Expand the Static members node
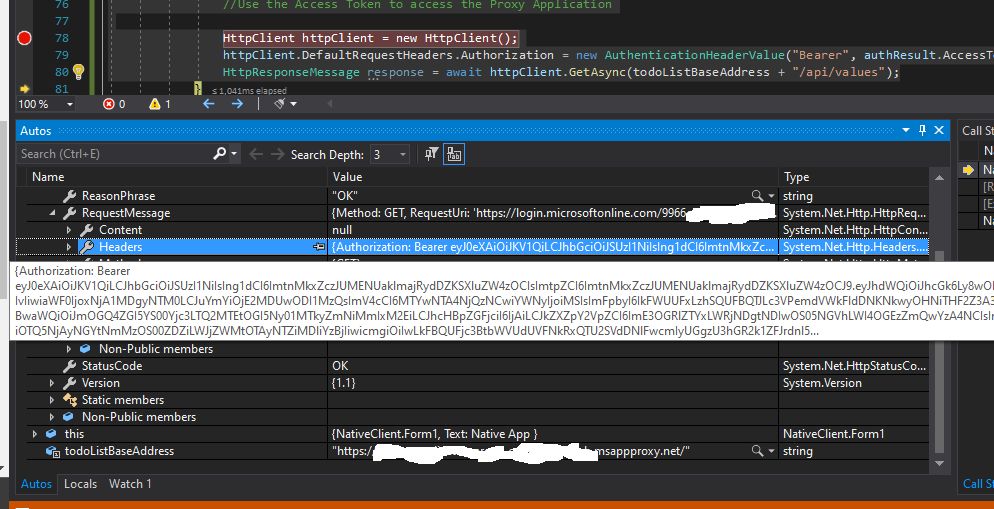The height and width of the screenshot is (509, 994). pos(53,400)
